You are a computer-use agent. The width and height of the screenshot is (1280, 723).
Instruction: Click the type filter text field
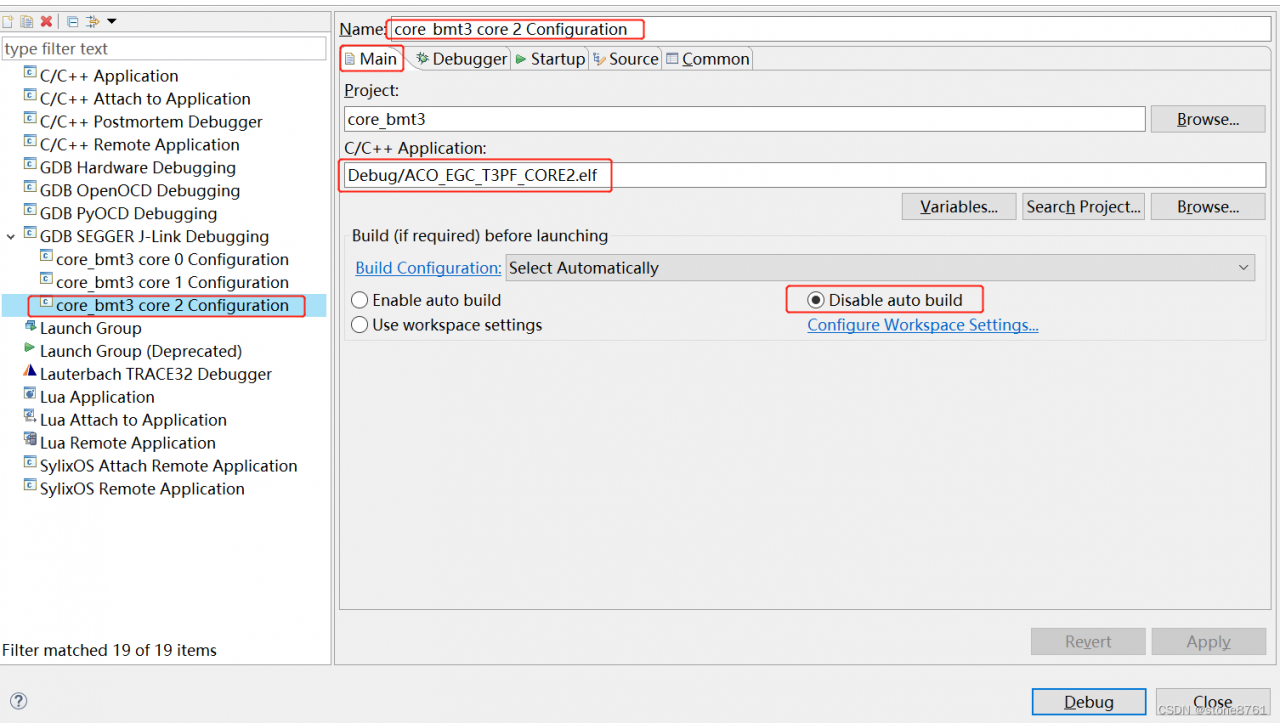pos(163,49)
